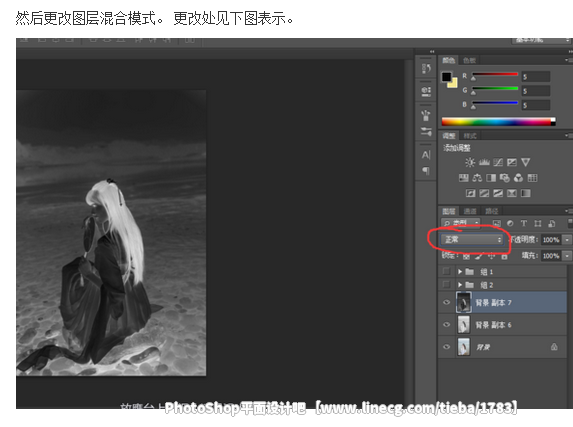Add an Exposure adjustment
The height and width of the screenshot is (427, 573).
coord(512,162)
